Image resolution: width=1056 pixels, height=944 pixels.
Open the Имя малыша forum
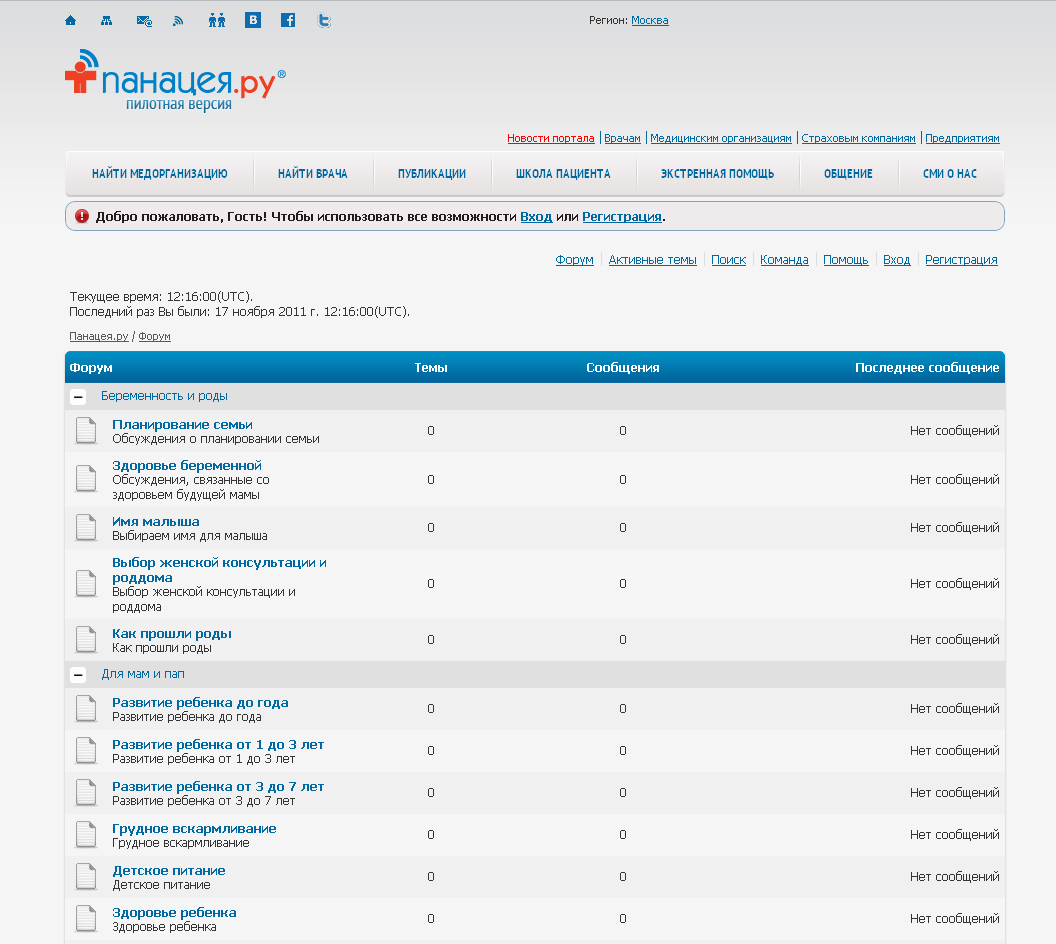156,521
